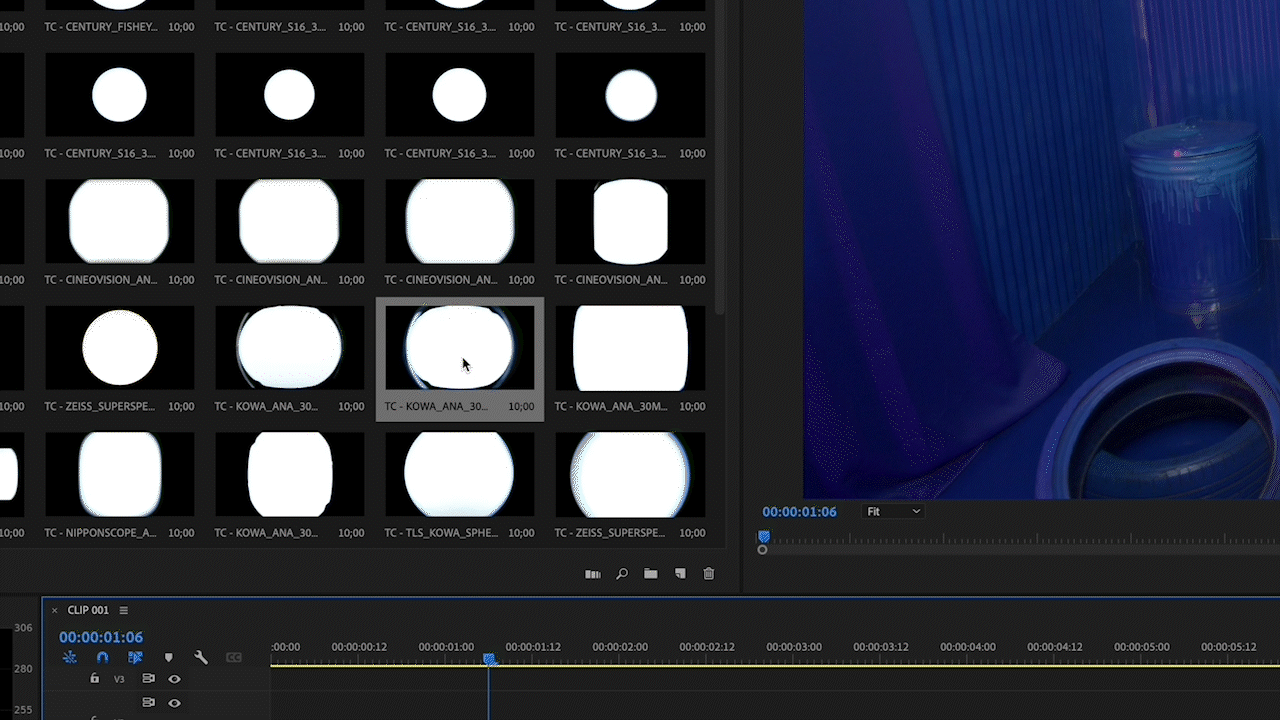Select the TC - TLS_KOWA_SPHE thumbnail
Image resolution: width=1280 pixels, height=720 pixels.
(459, 475)
